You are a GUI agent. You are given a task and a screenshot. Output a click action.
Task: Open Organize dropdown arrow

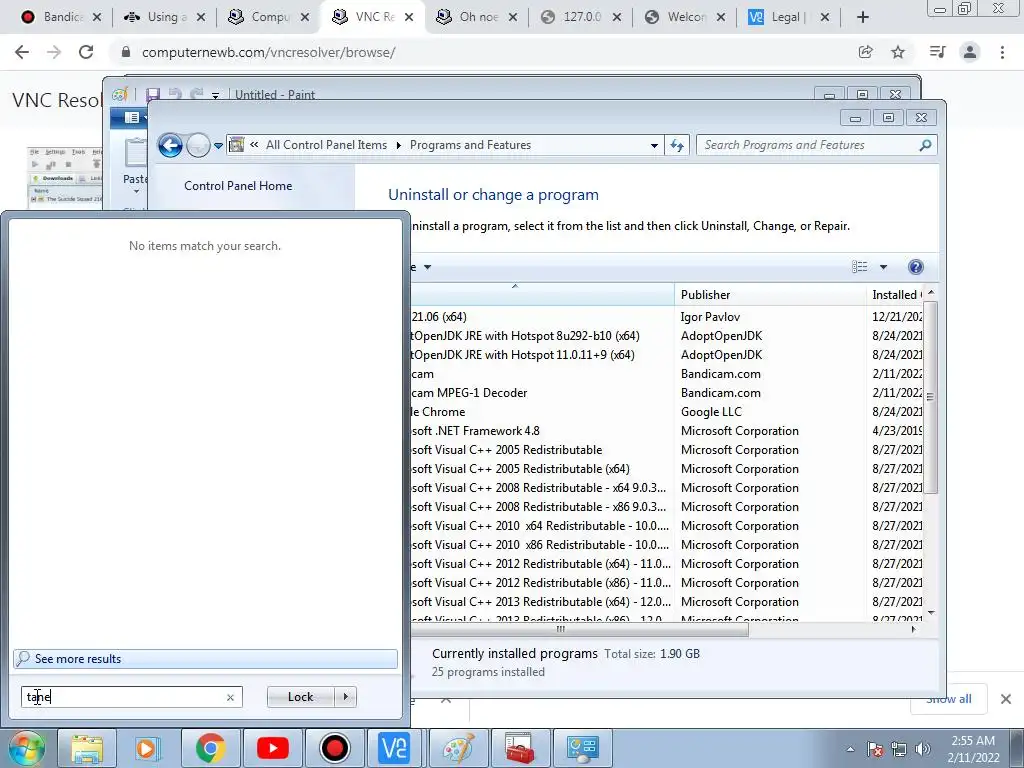[x=427, y=267]
